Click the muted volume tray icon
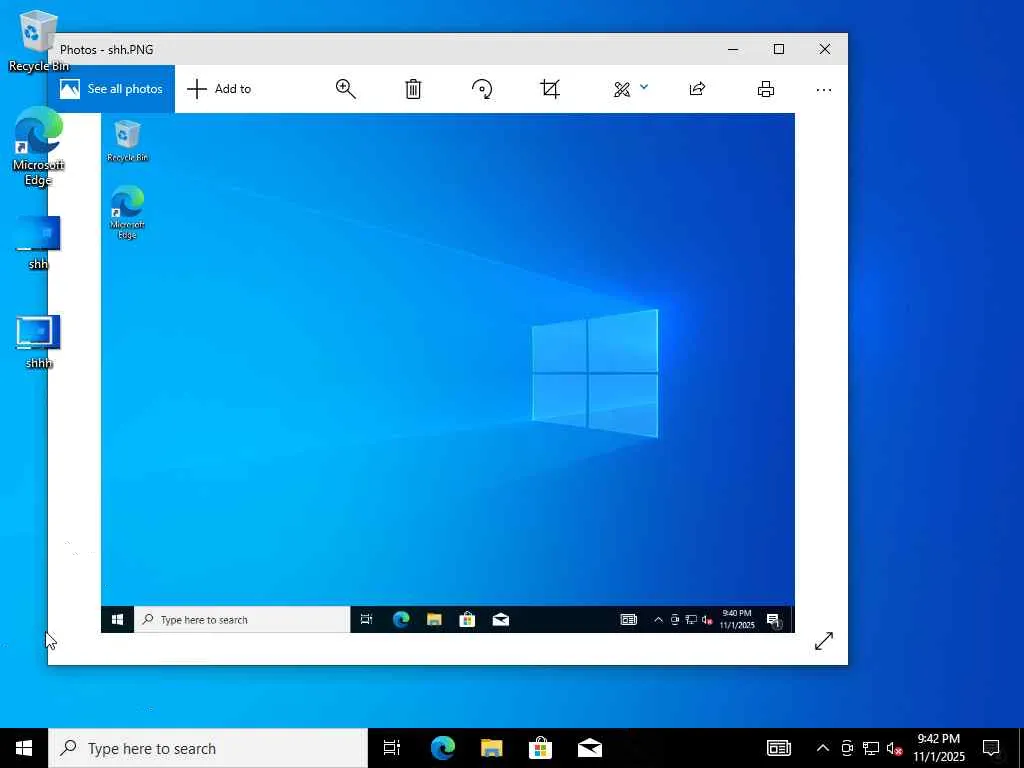 [894, 748]
